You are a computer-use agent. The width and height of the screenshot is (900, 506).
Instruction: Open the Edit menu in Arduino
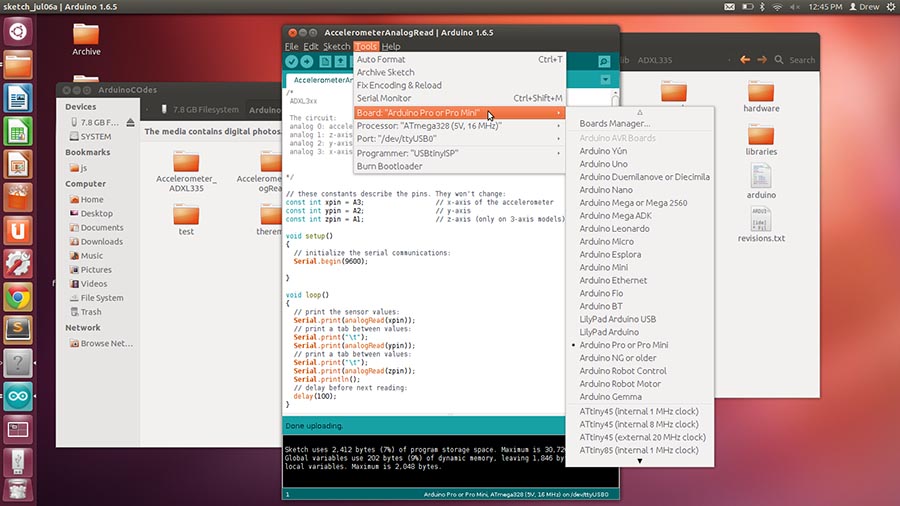pos(311,46)
